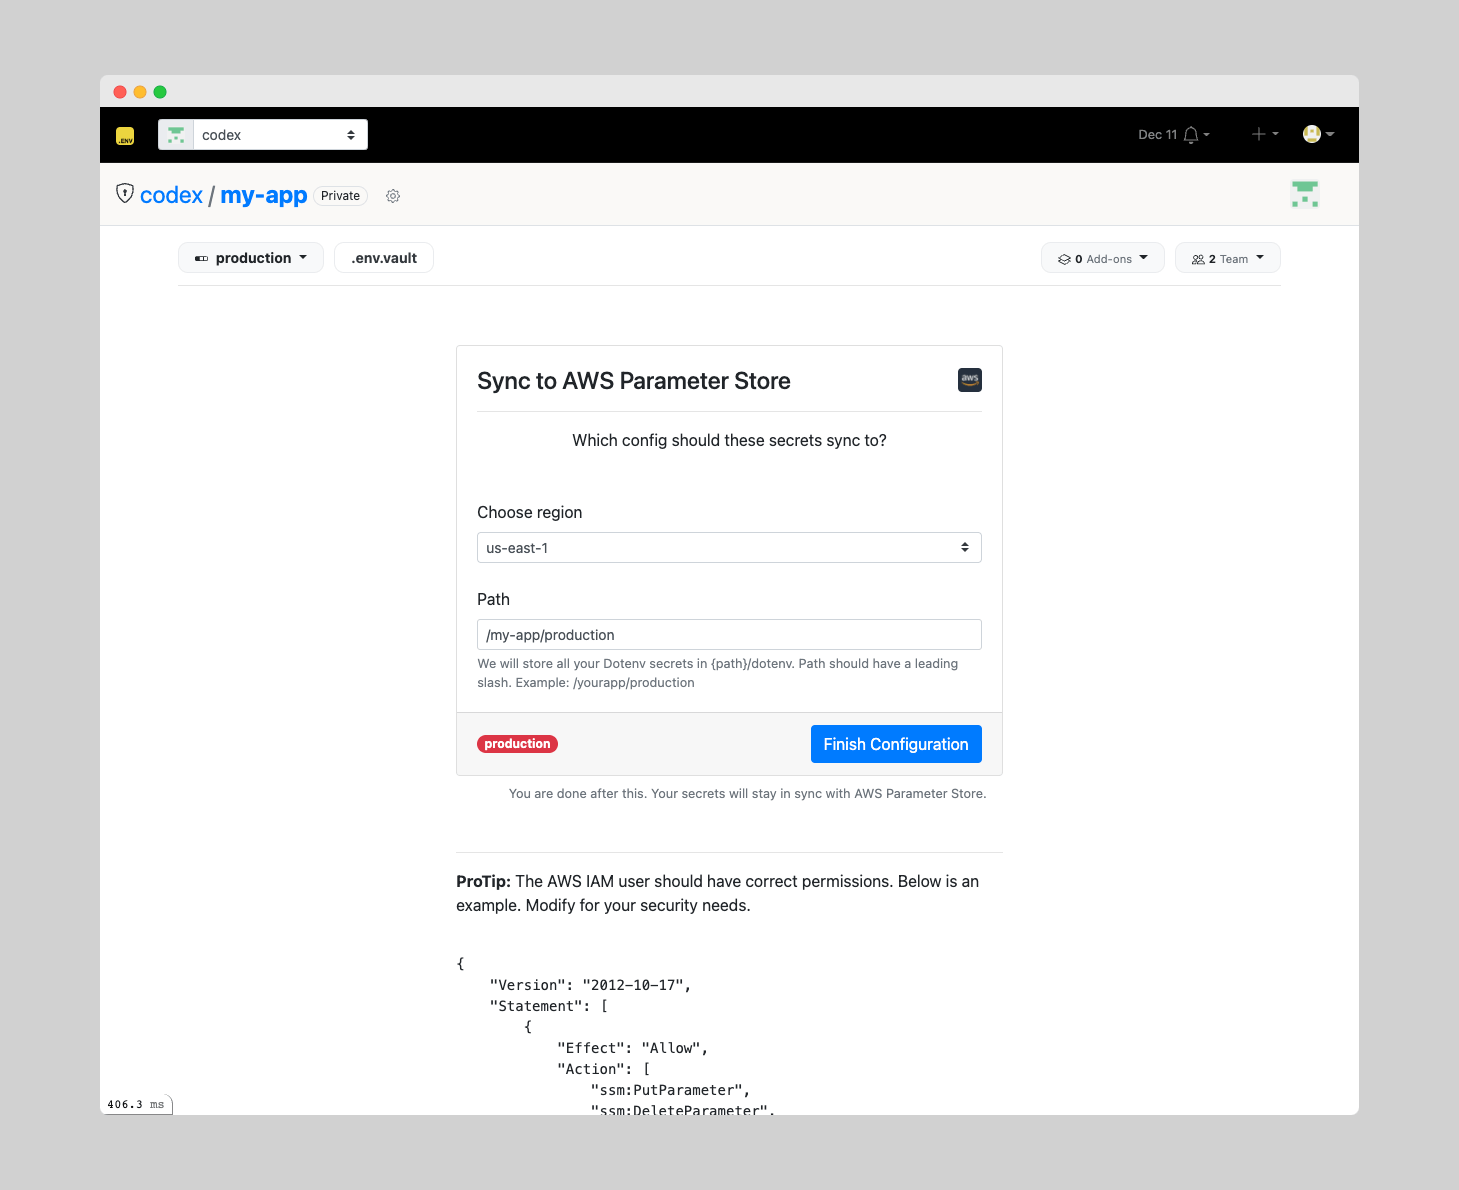Image resolution: width=1459 pixels, height=1190 pixels.
Task: Click Finish Configuration button
Action: tap(896, 744)
